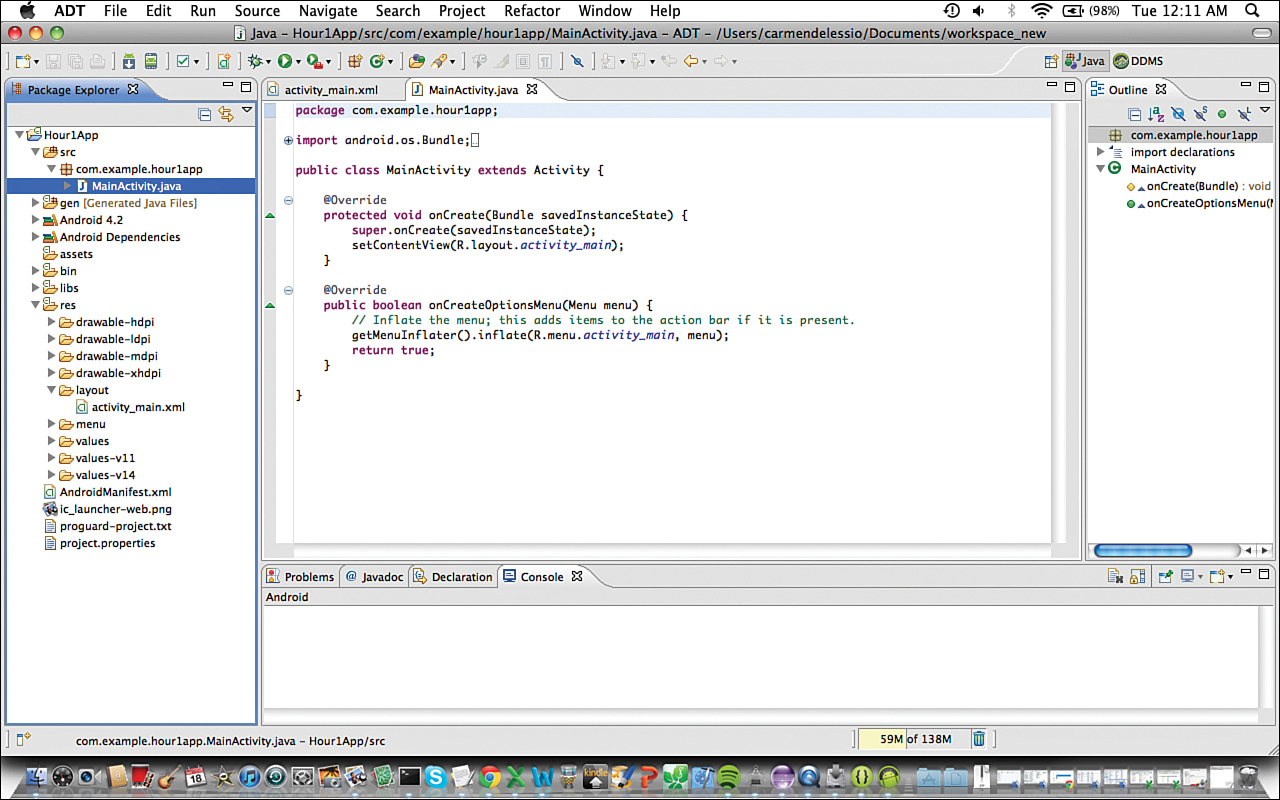Click the heap memory status indicator
Viewport: 1280px width, 800px height.
tap(912, 739)
